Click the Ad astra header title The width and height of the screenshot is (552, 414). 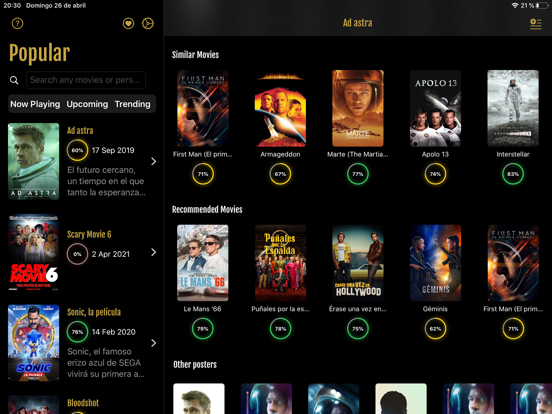tap(358, 23)
